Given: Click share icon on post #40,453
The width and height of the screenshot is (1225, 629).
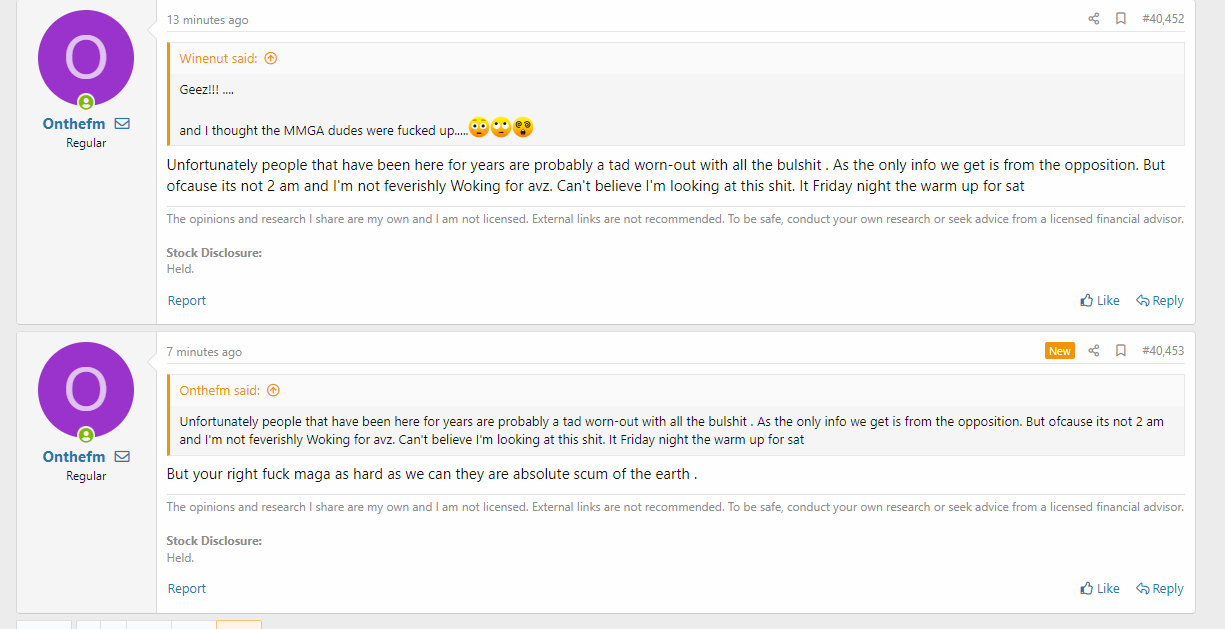Looking at the screenshot, I should click(1094, 351).
